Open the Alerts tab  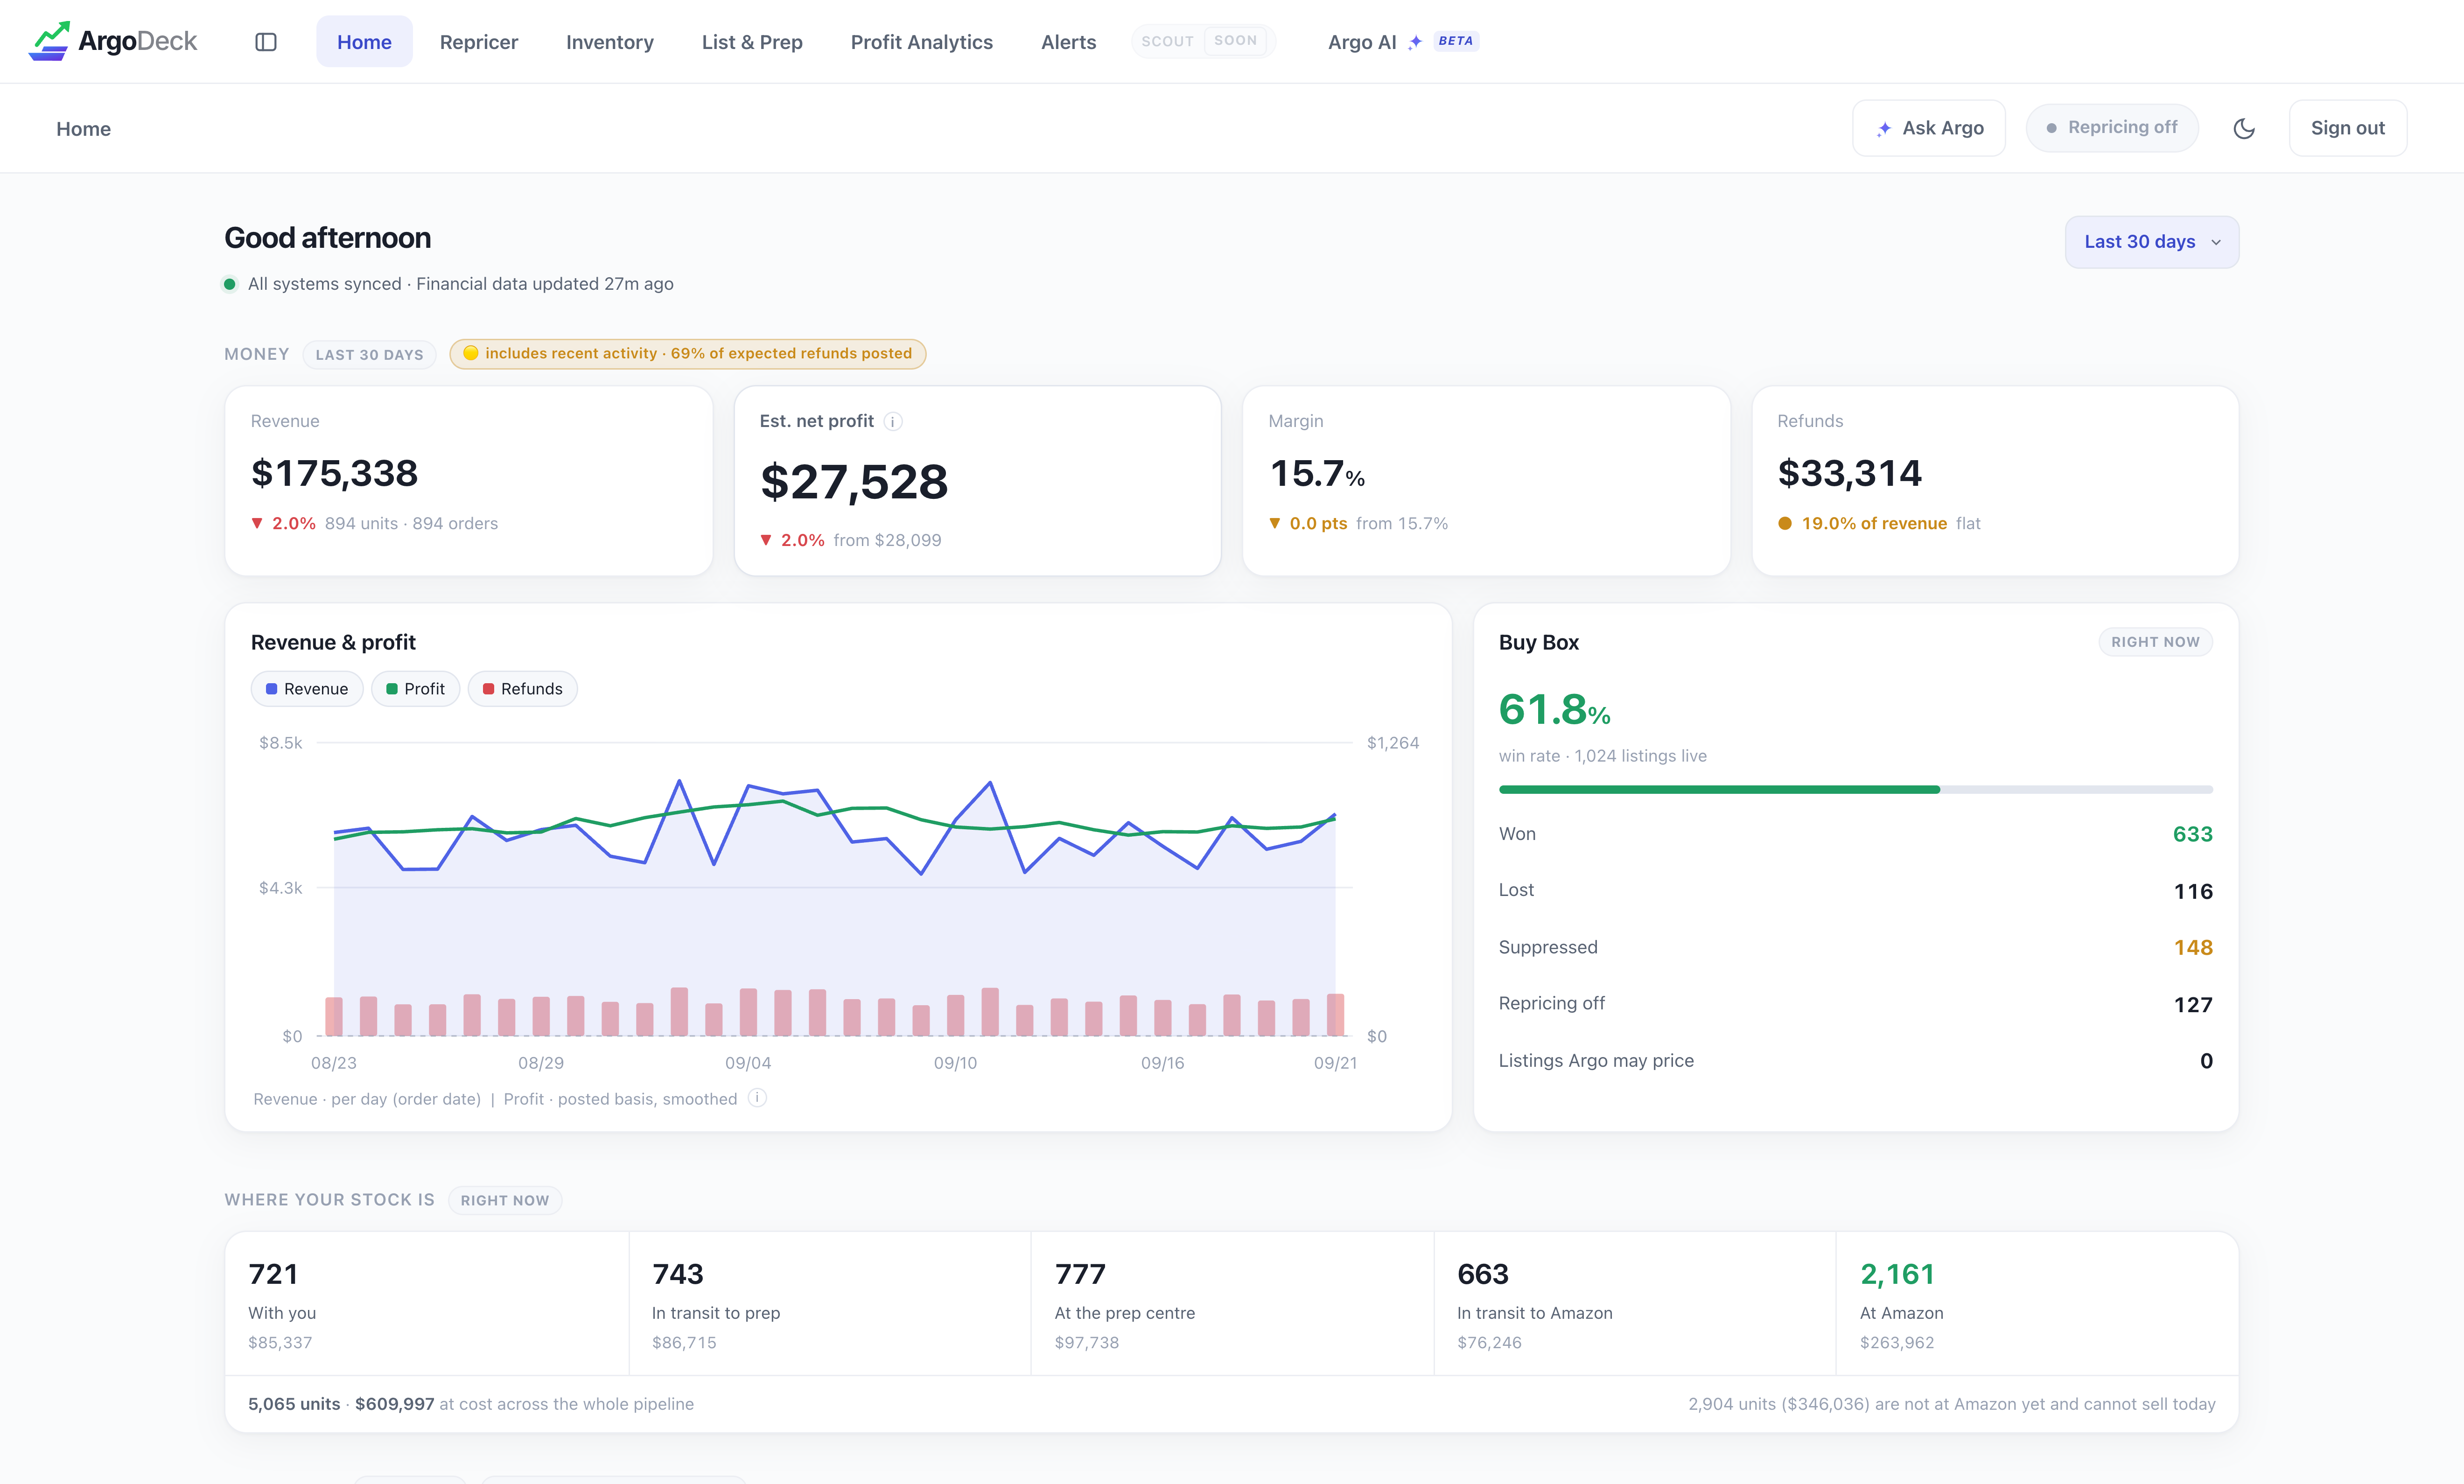1068,42
